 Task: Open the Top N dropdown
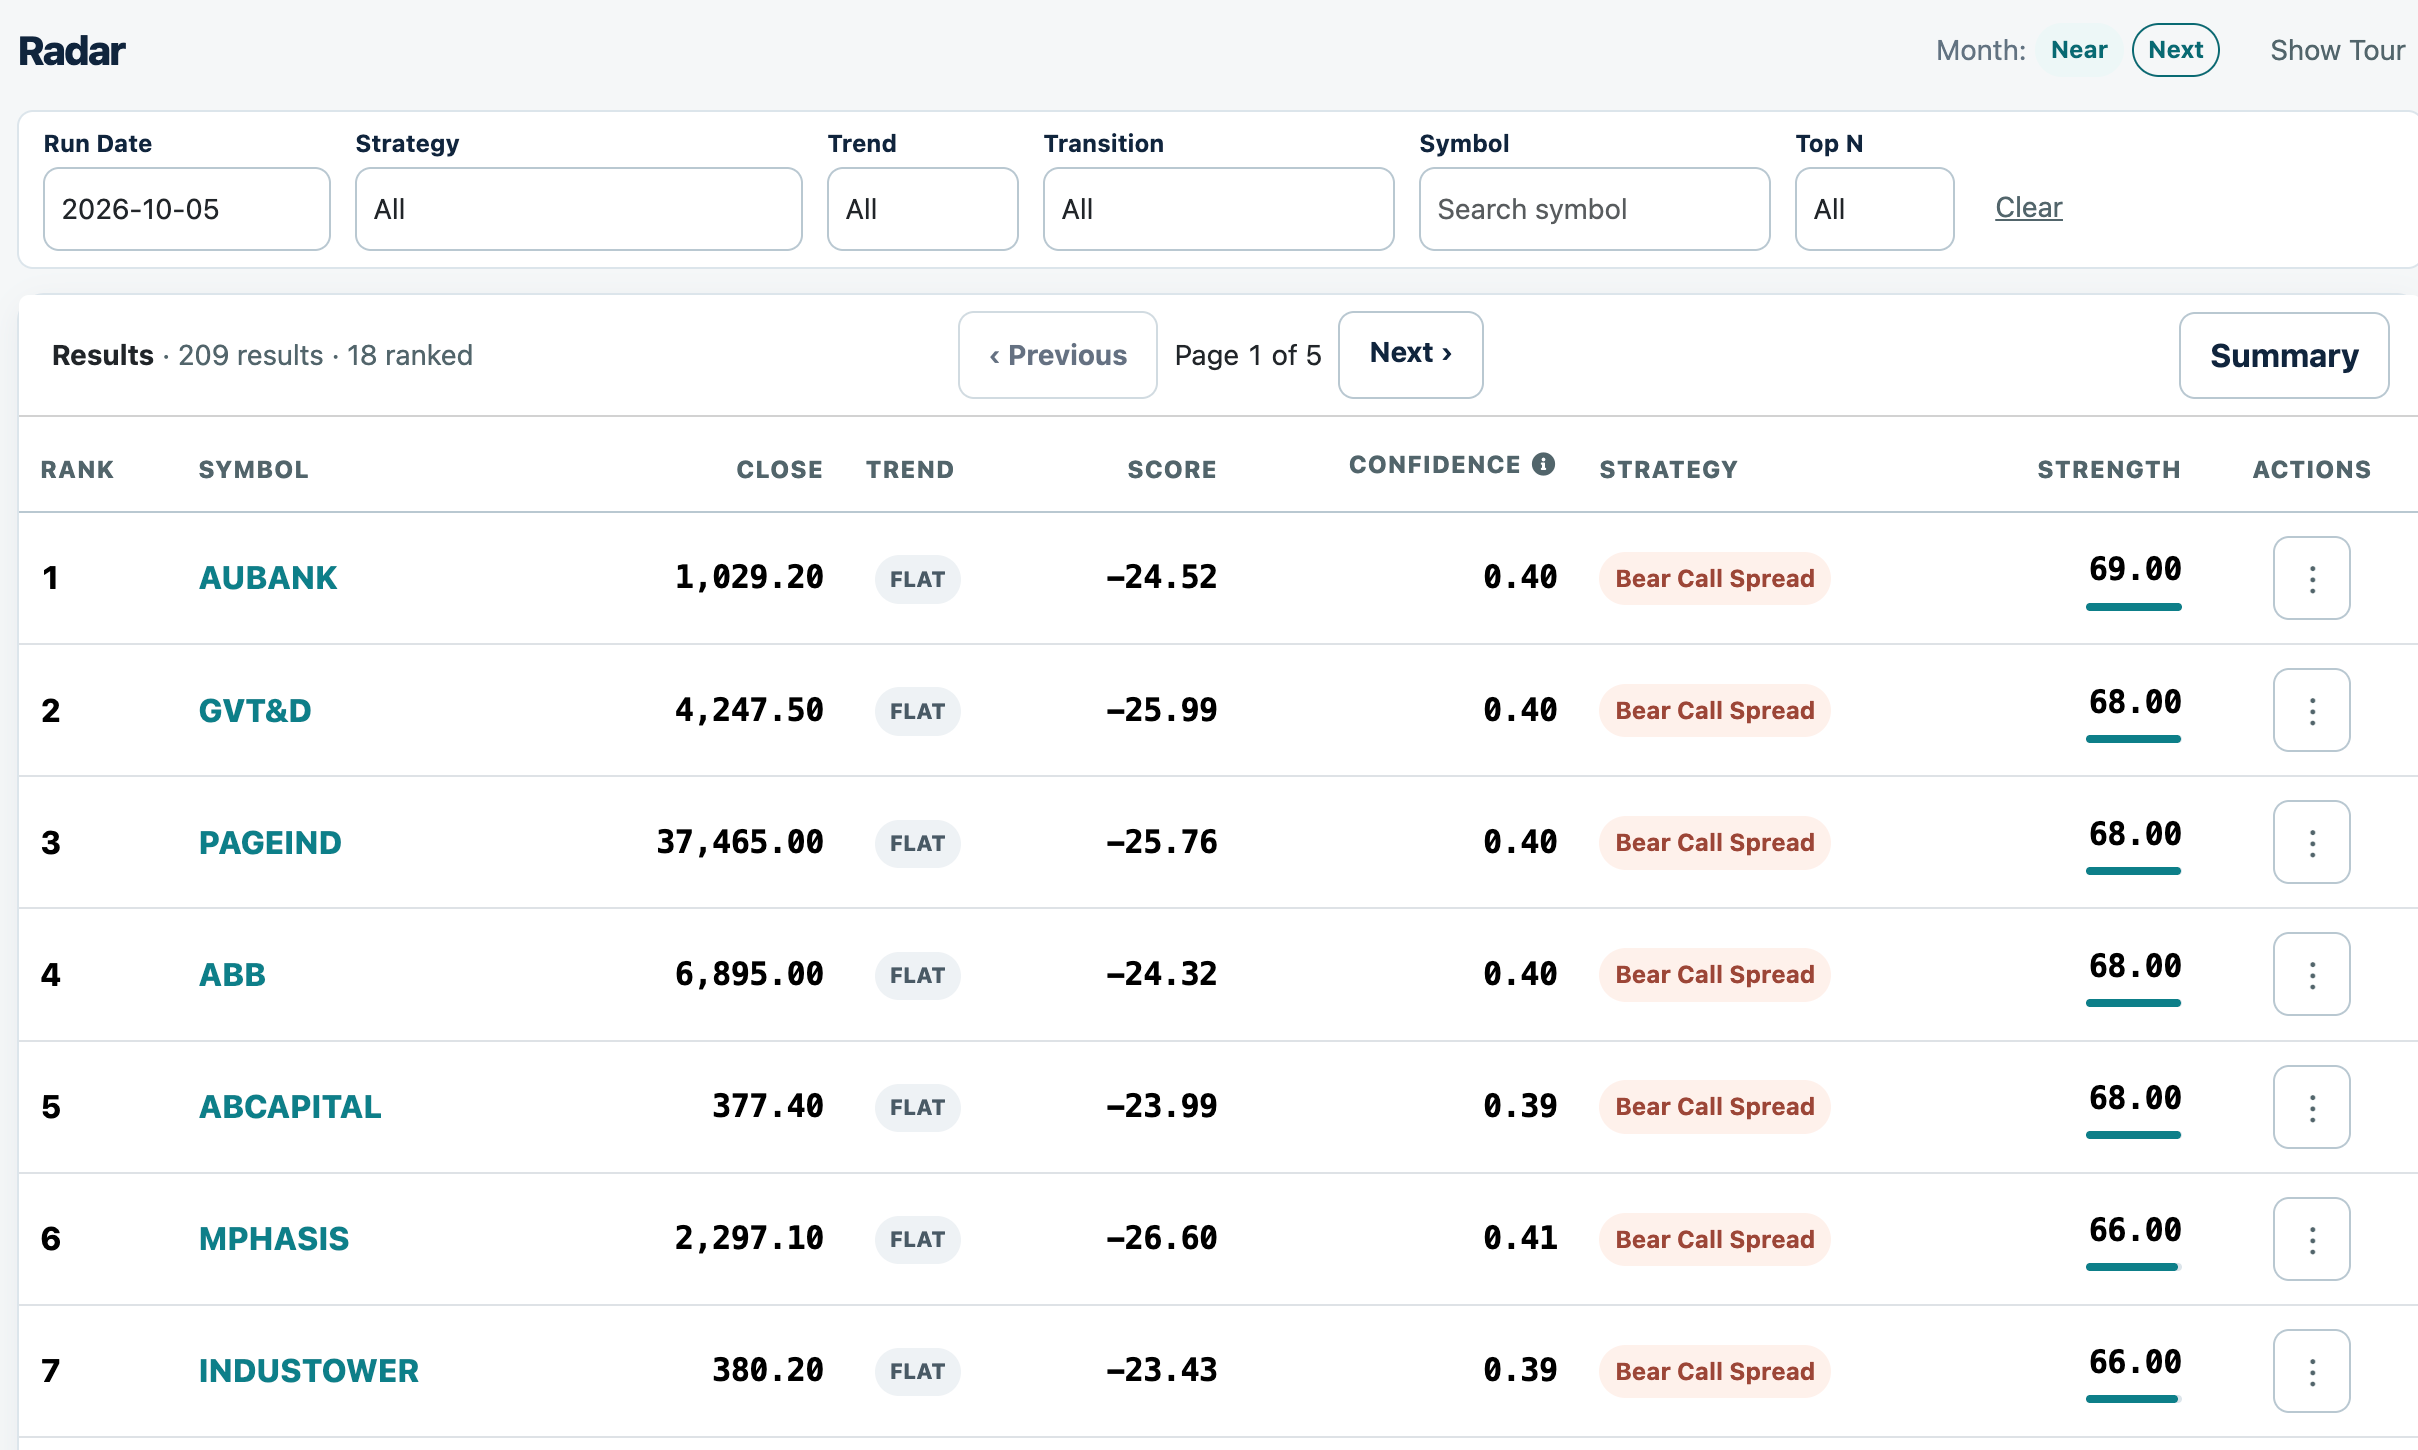coord(1874,209)
